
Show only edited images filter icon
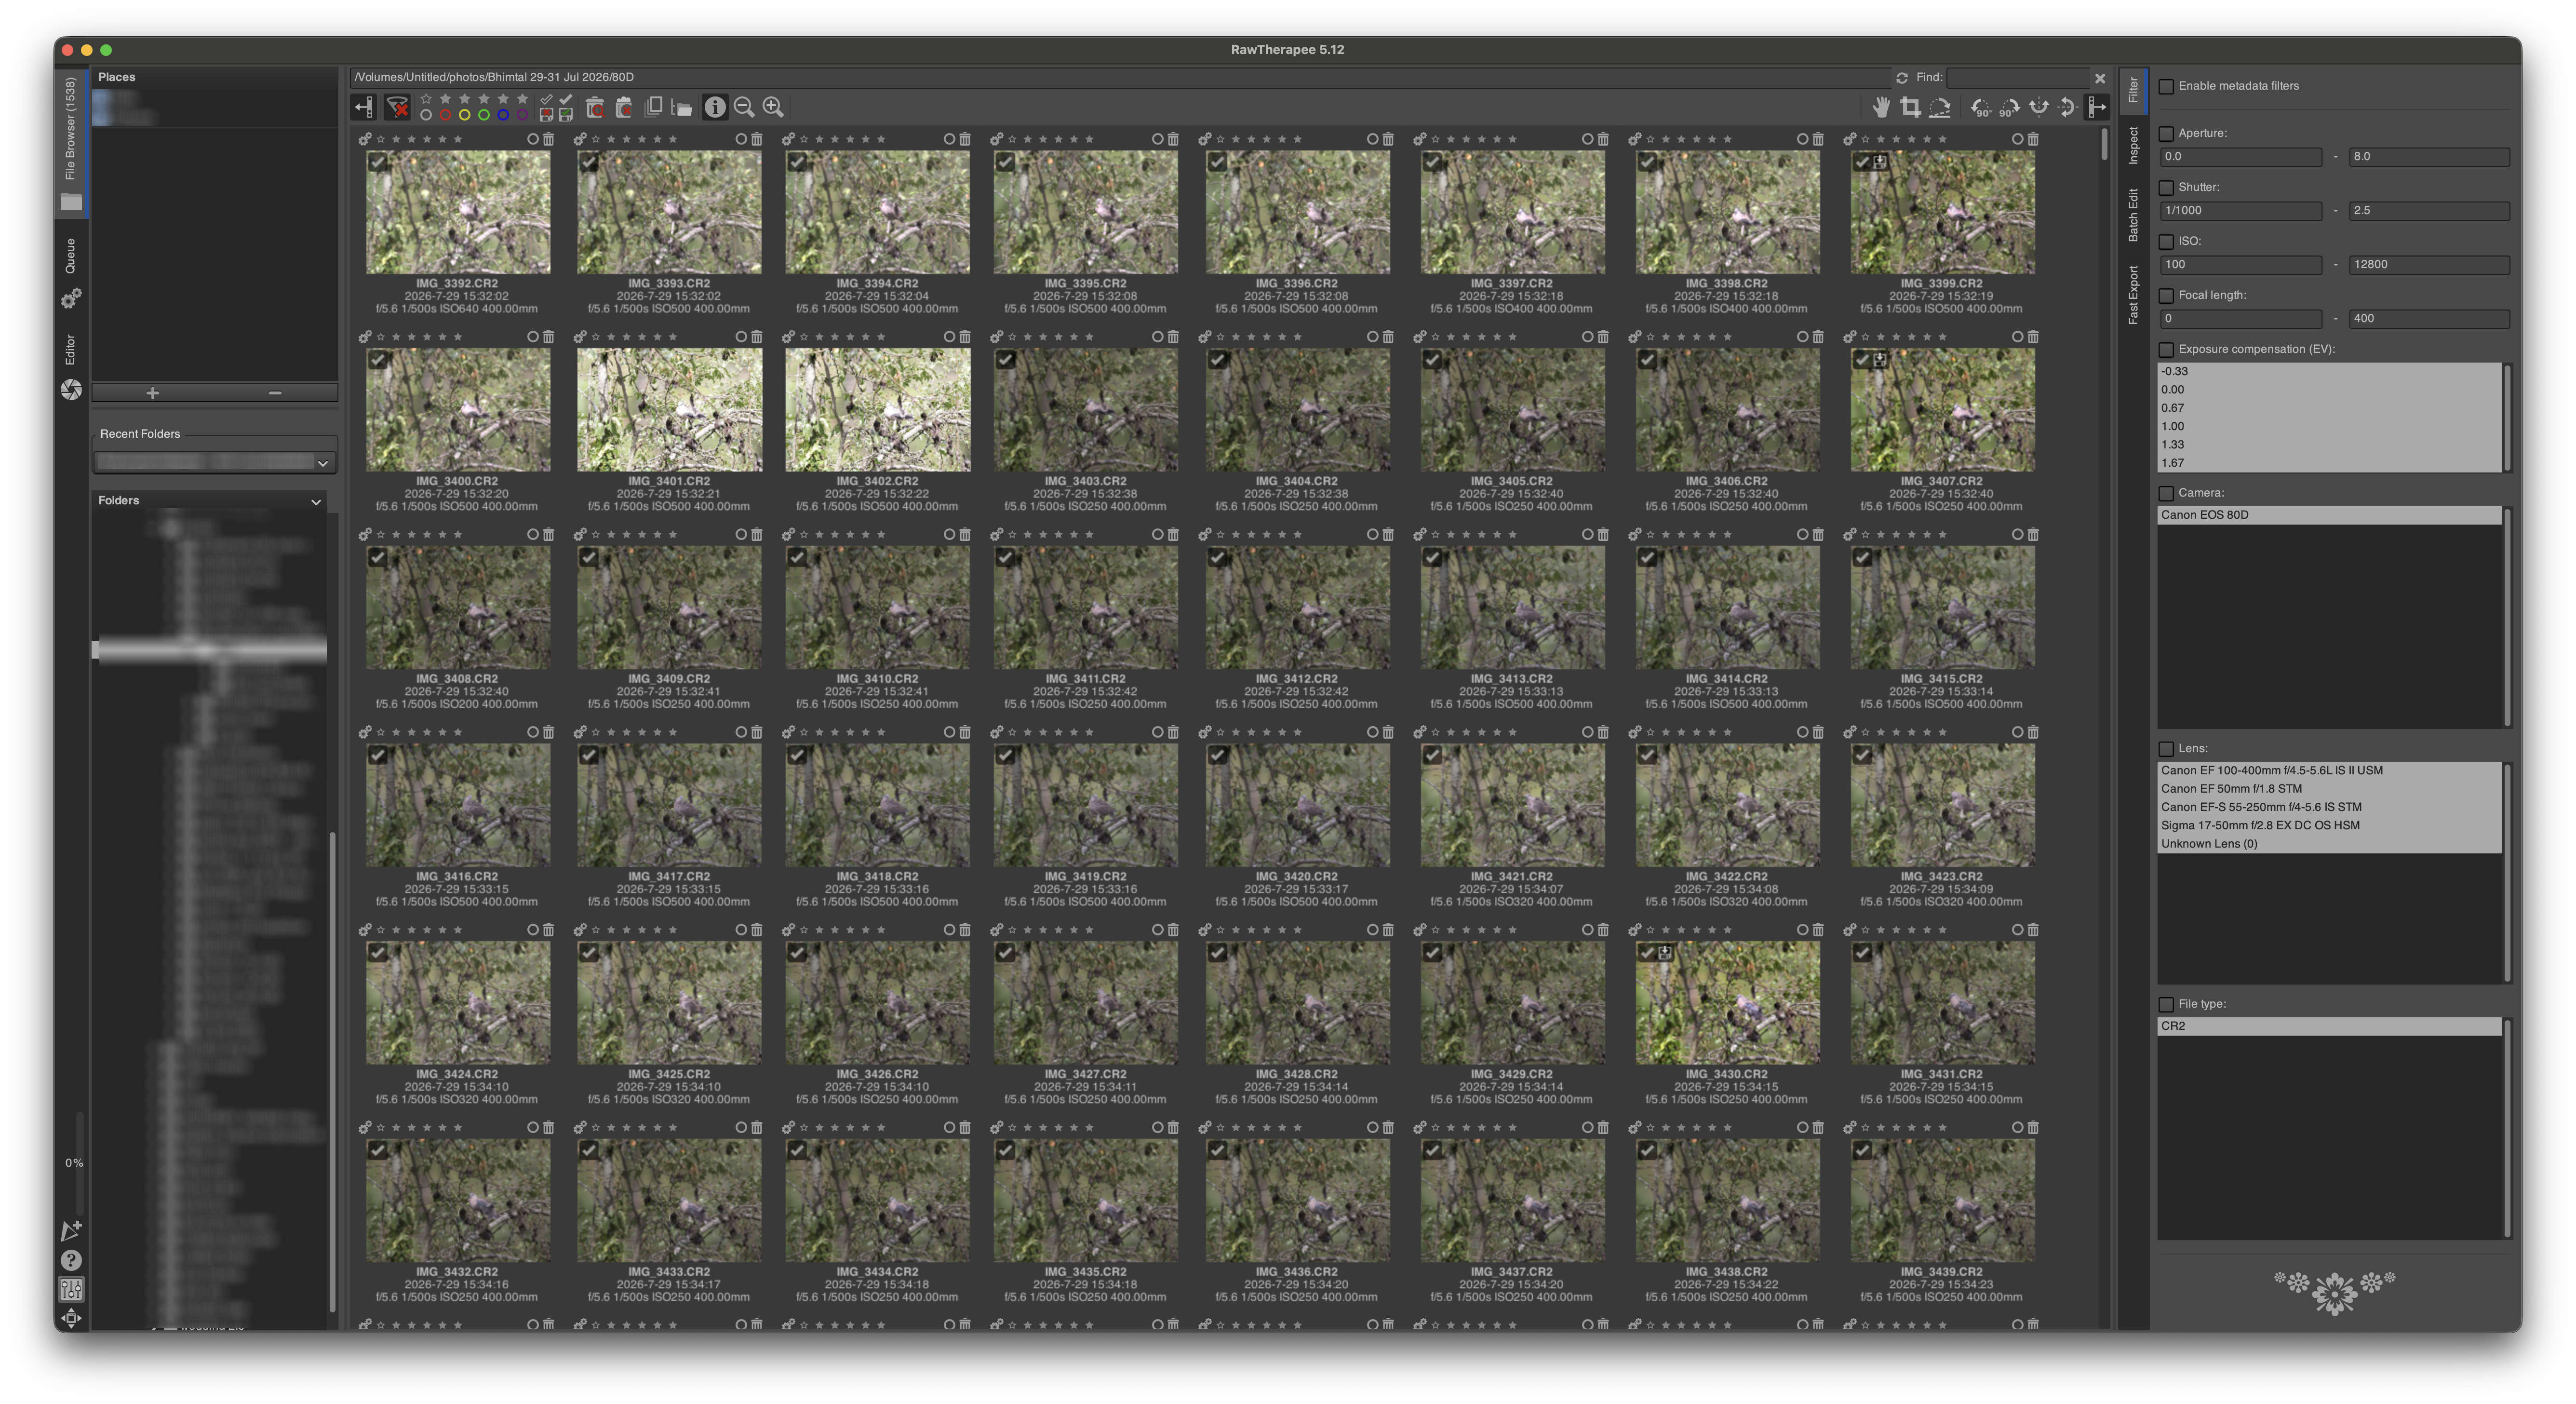pyautogui.click(x=566, y=99)
